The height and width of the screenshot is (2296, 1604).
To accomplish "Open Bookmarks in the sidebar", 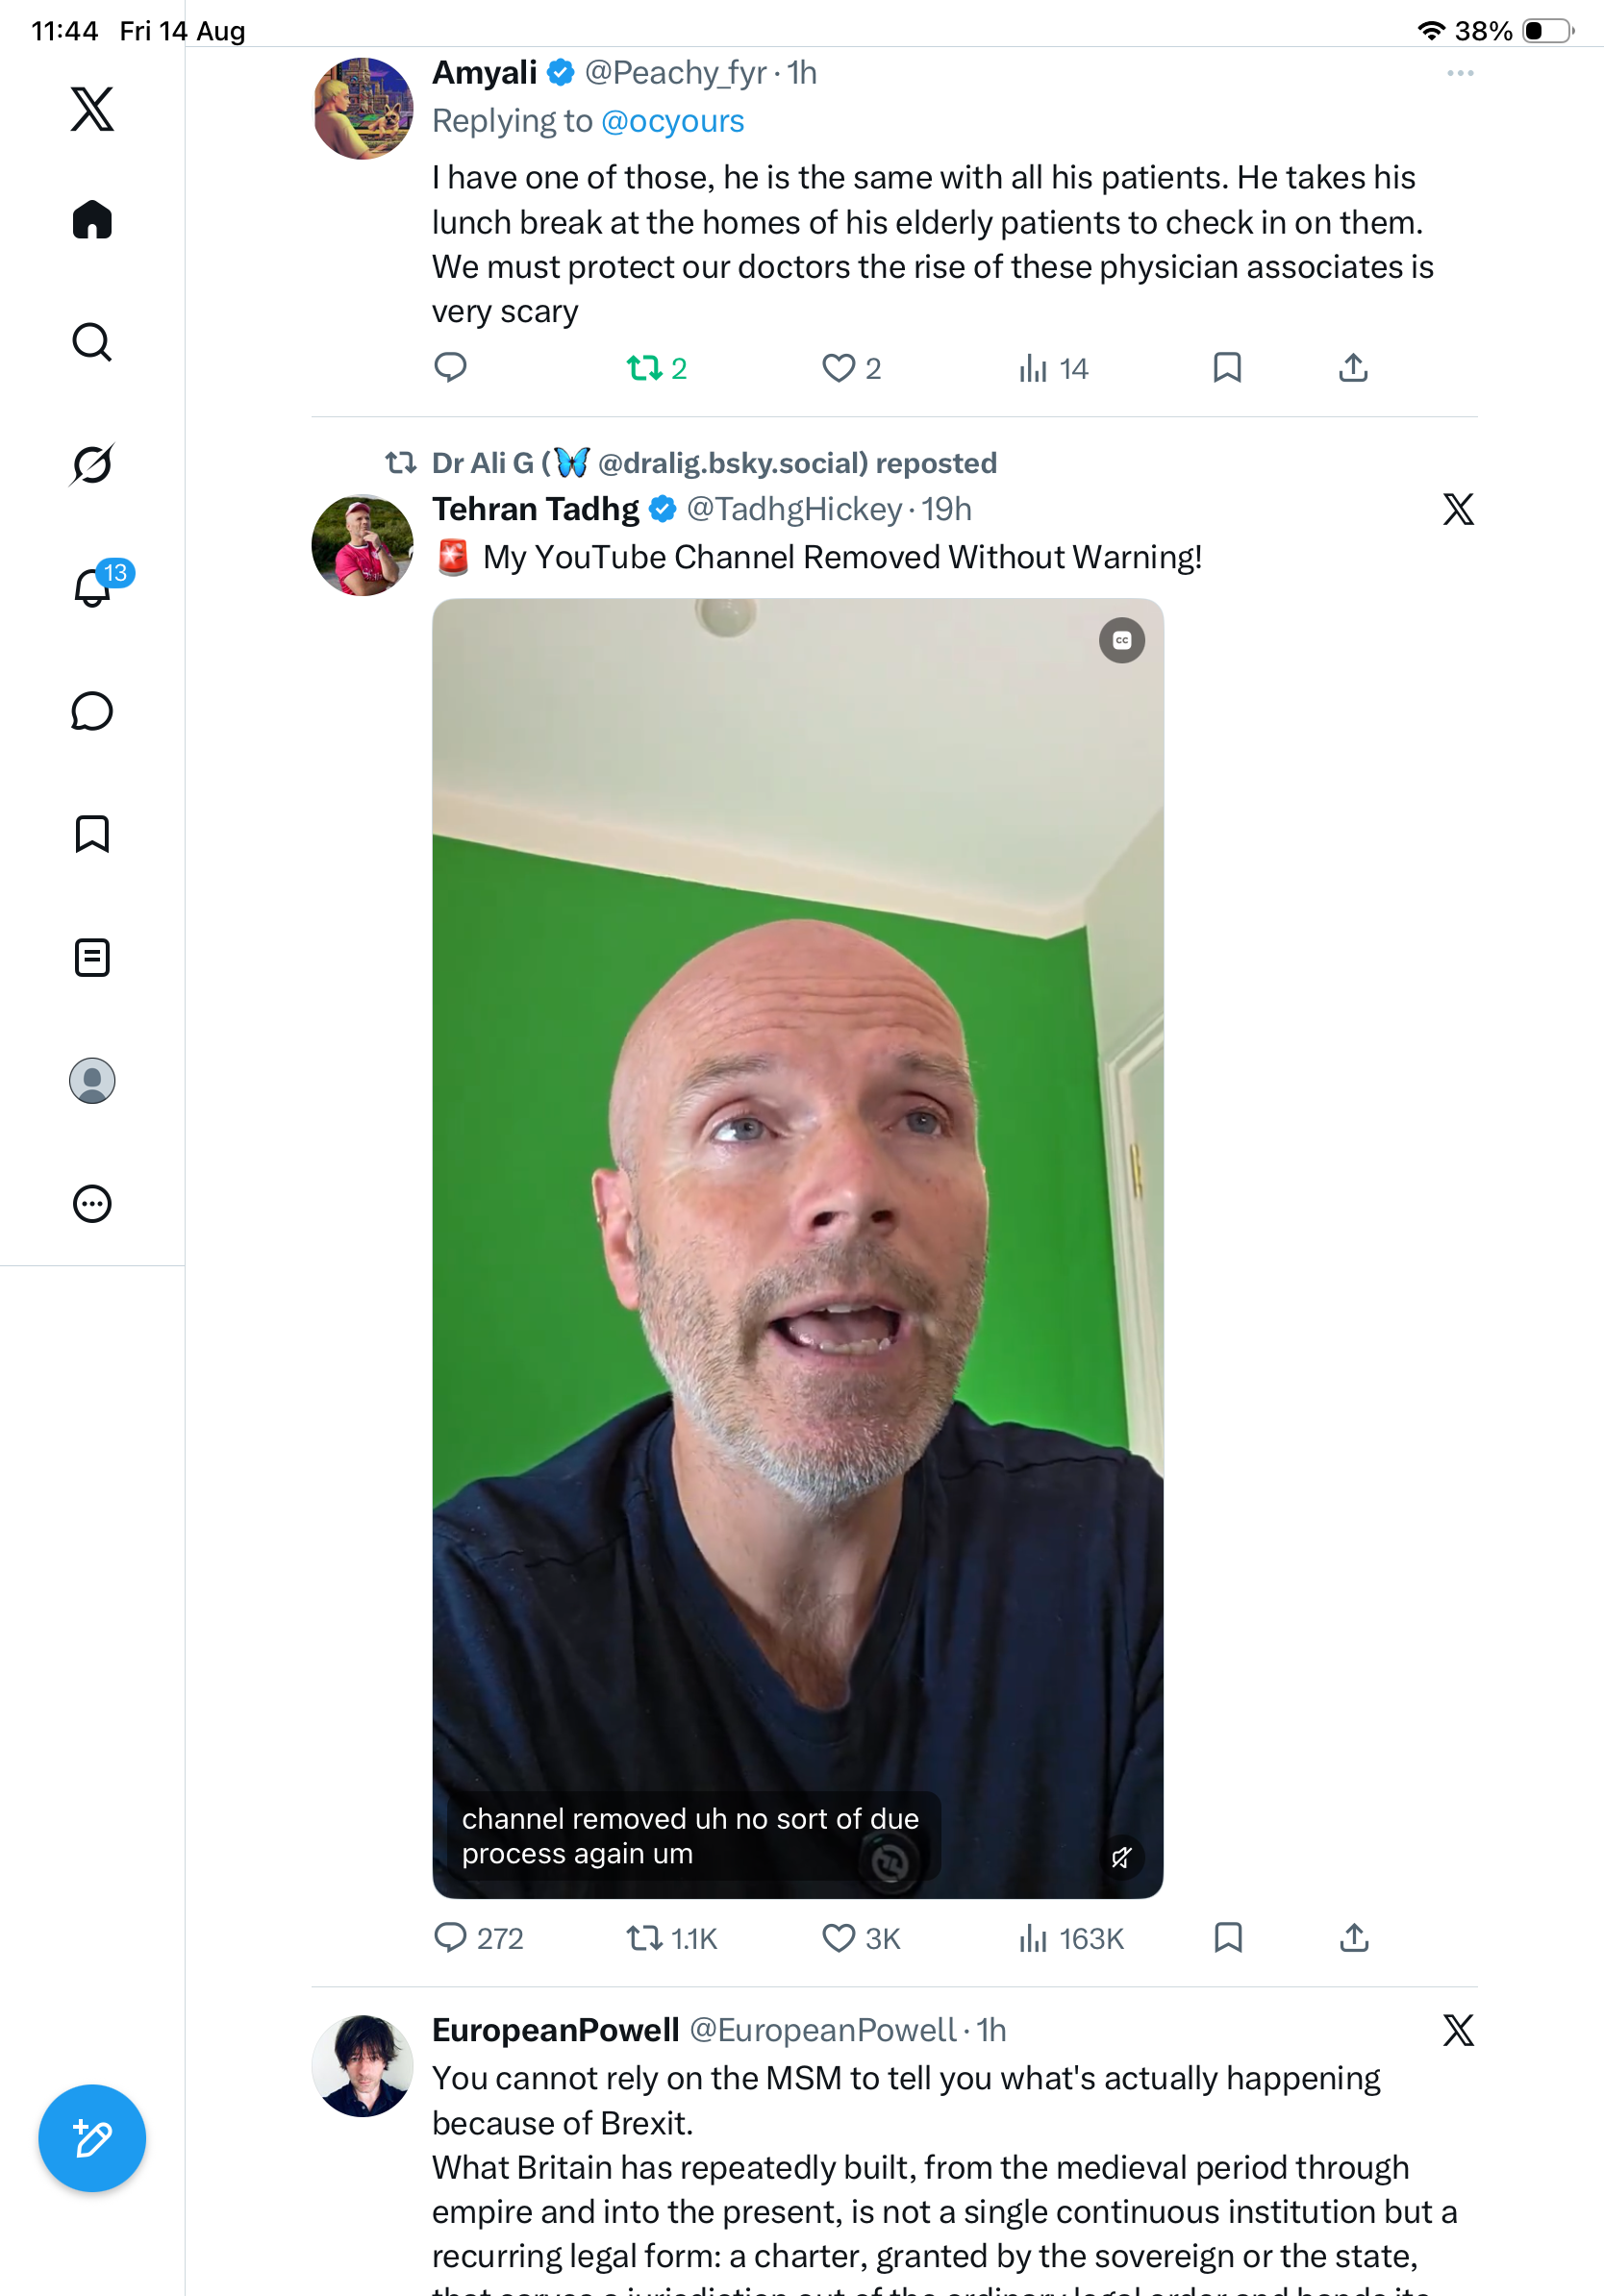I will pyautogui.click(x=92, y=834).
